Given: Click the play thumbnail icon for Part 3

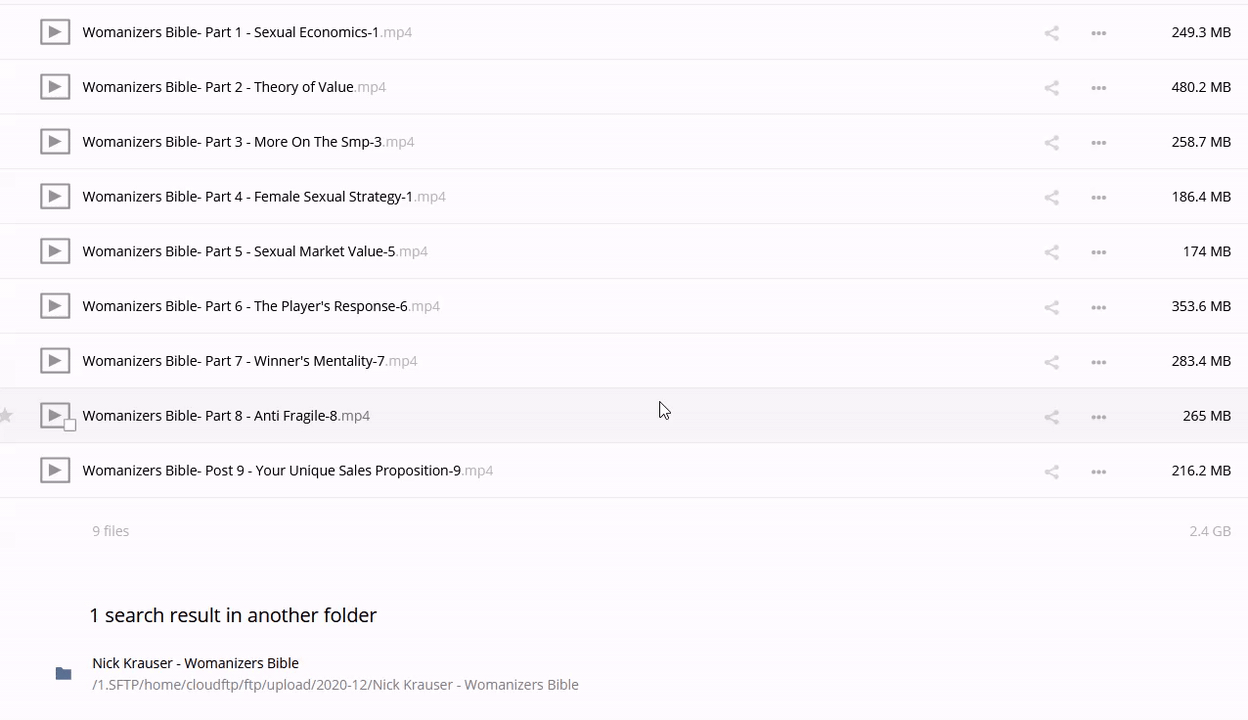Looking at the screenshot, I should click(x=55, y=142).
